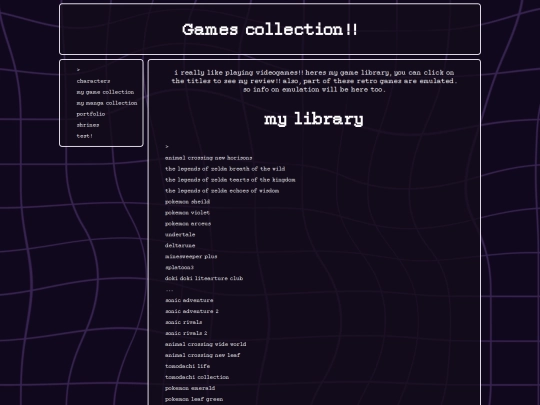Select pokemon violet title
The width and height of the screenshot is (540, 405).
click(x=187, y=213)
